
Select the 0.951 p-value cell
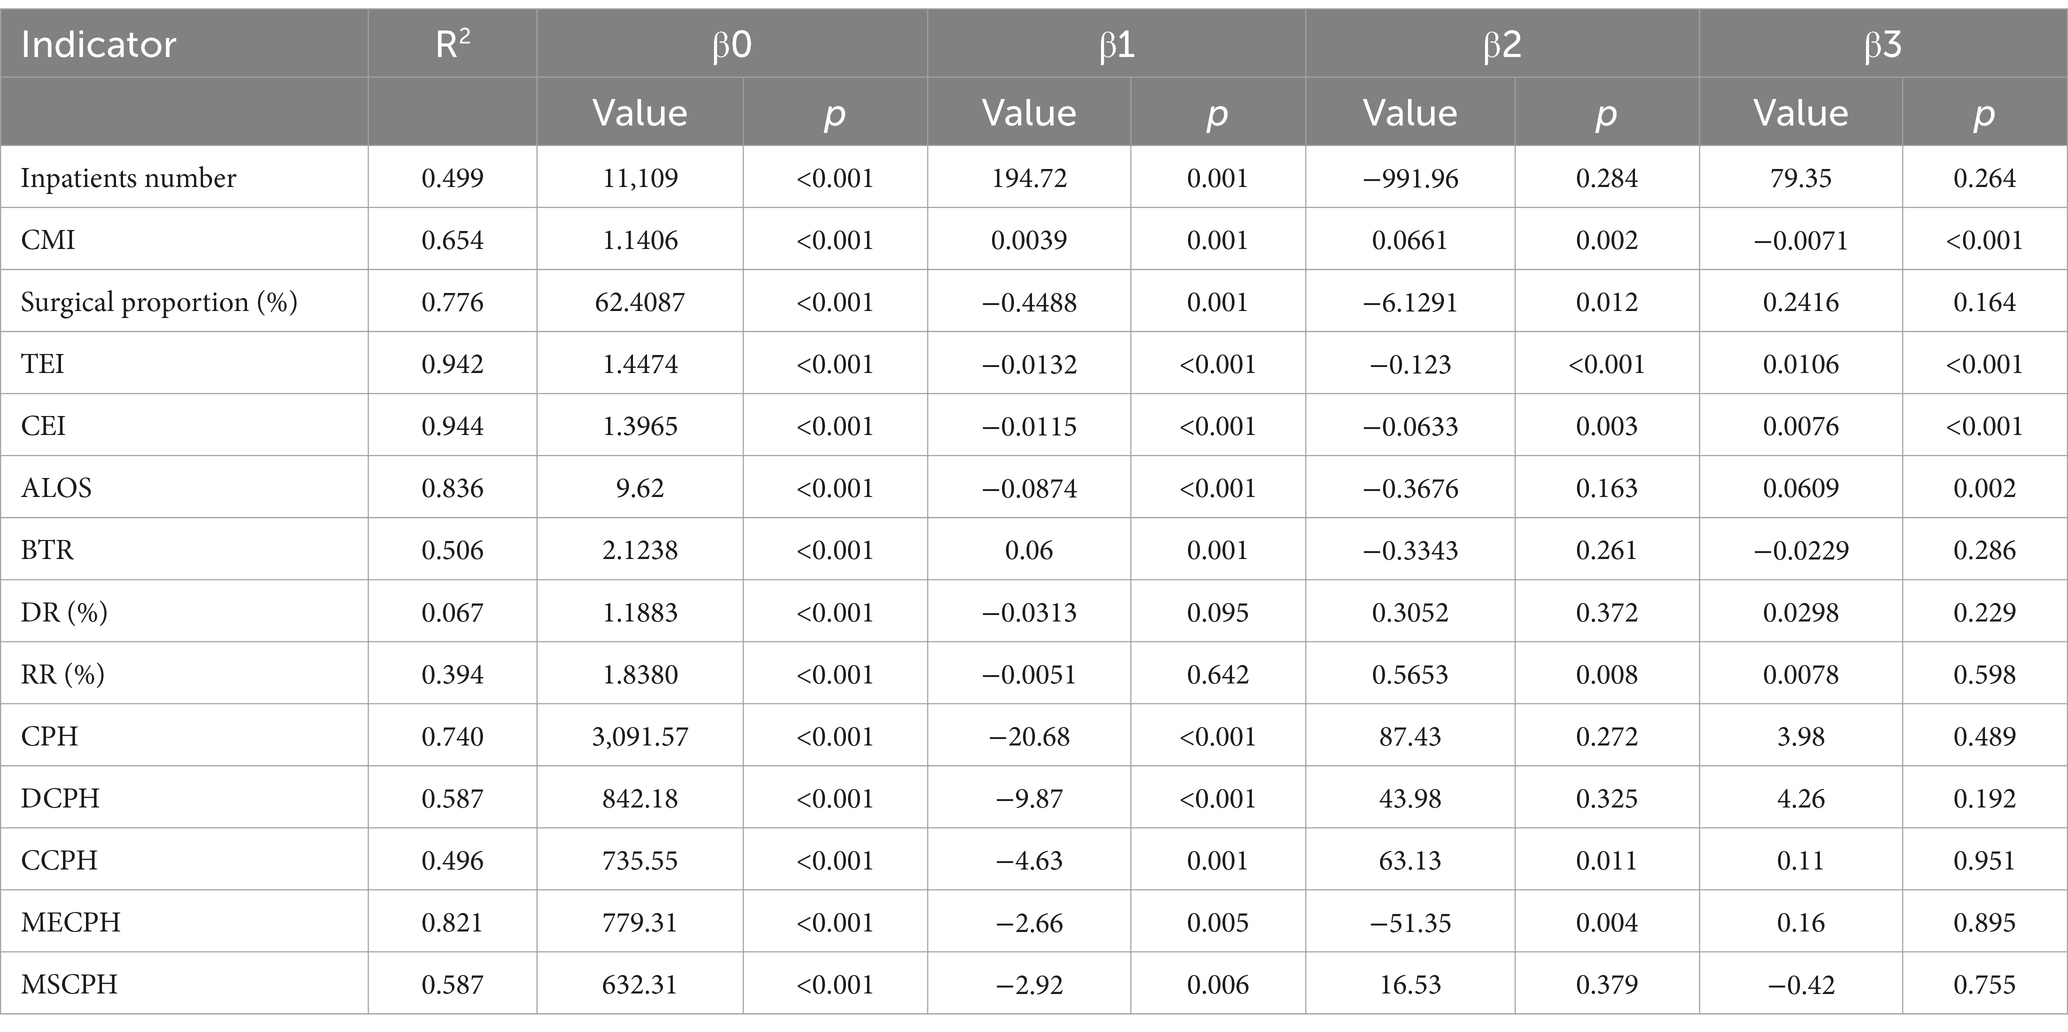[x=1984, y=860]
